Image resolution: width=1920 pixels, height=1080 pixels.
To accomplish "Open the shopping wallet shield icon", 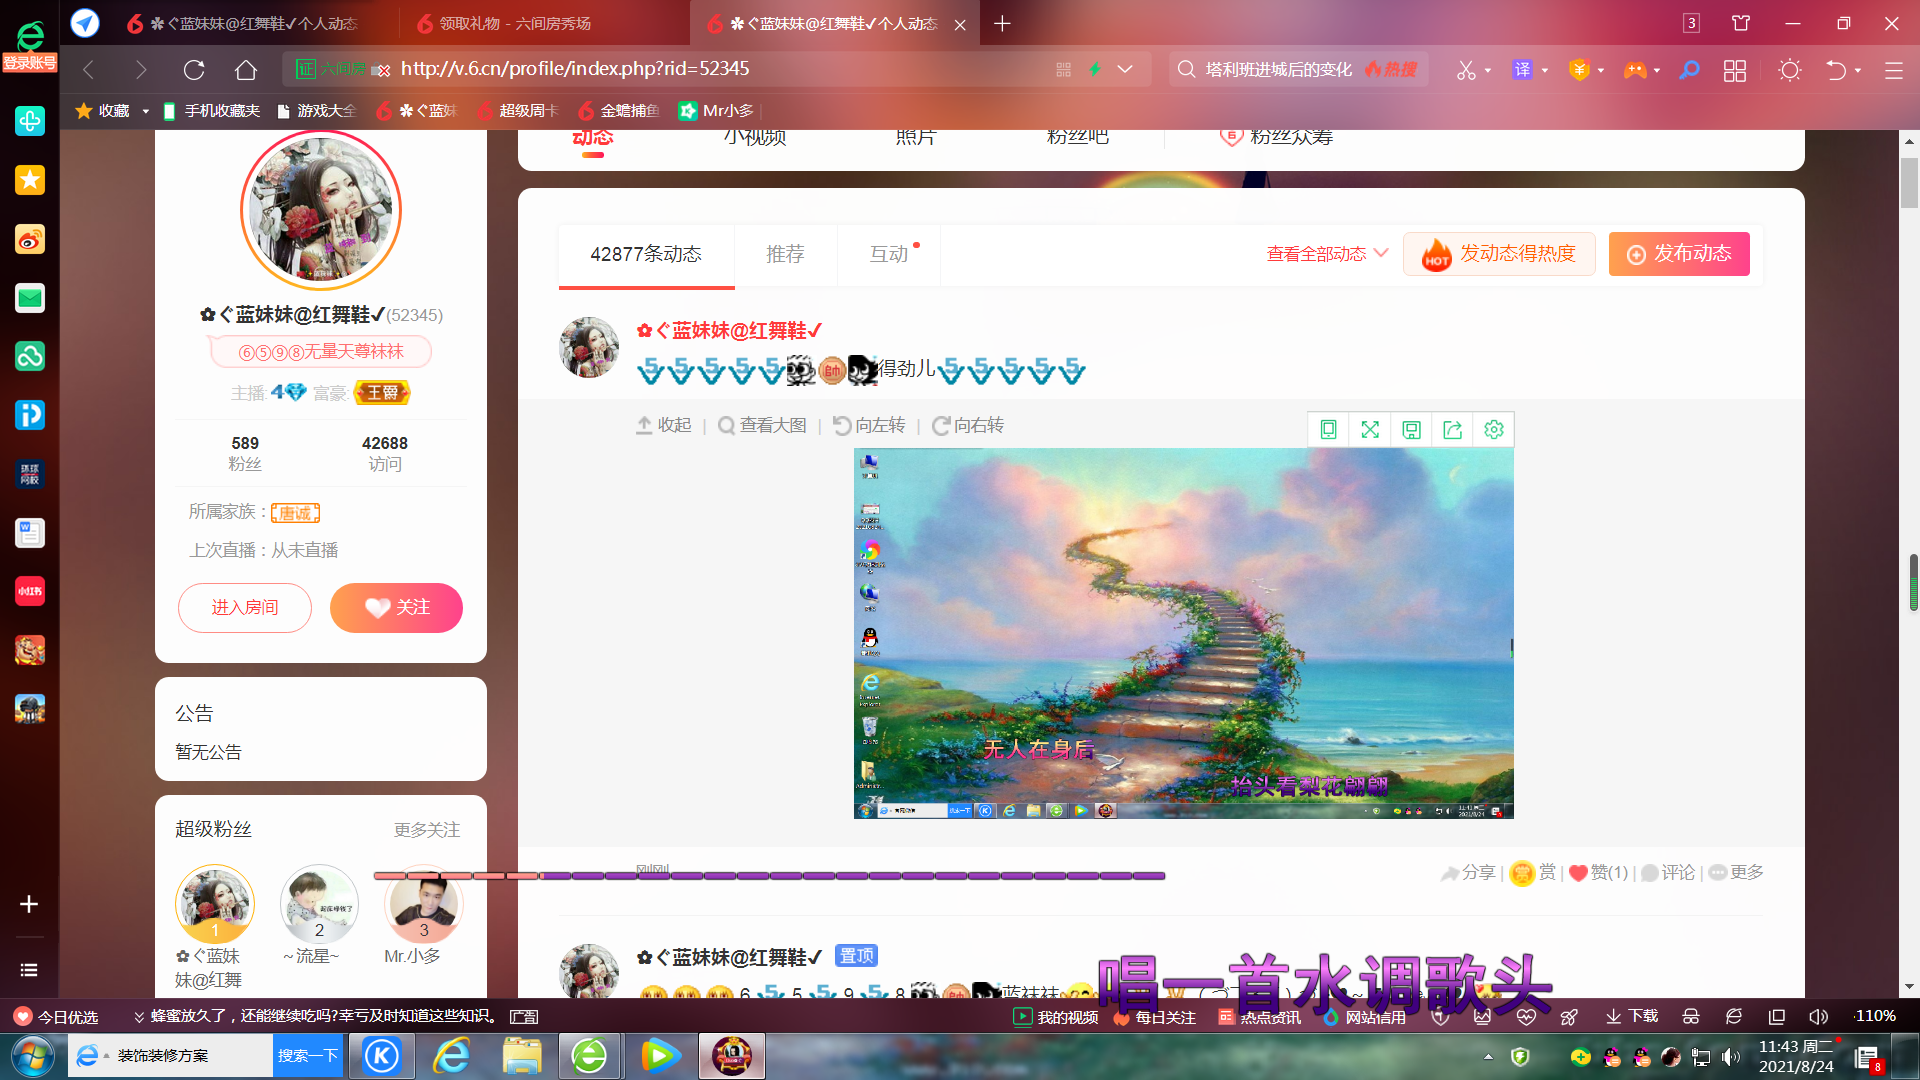I will coord(1579,70).
